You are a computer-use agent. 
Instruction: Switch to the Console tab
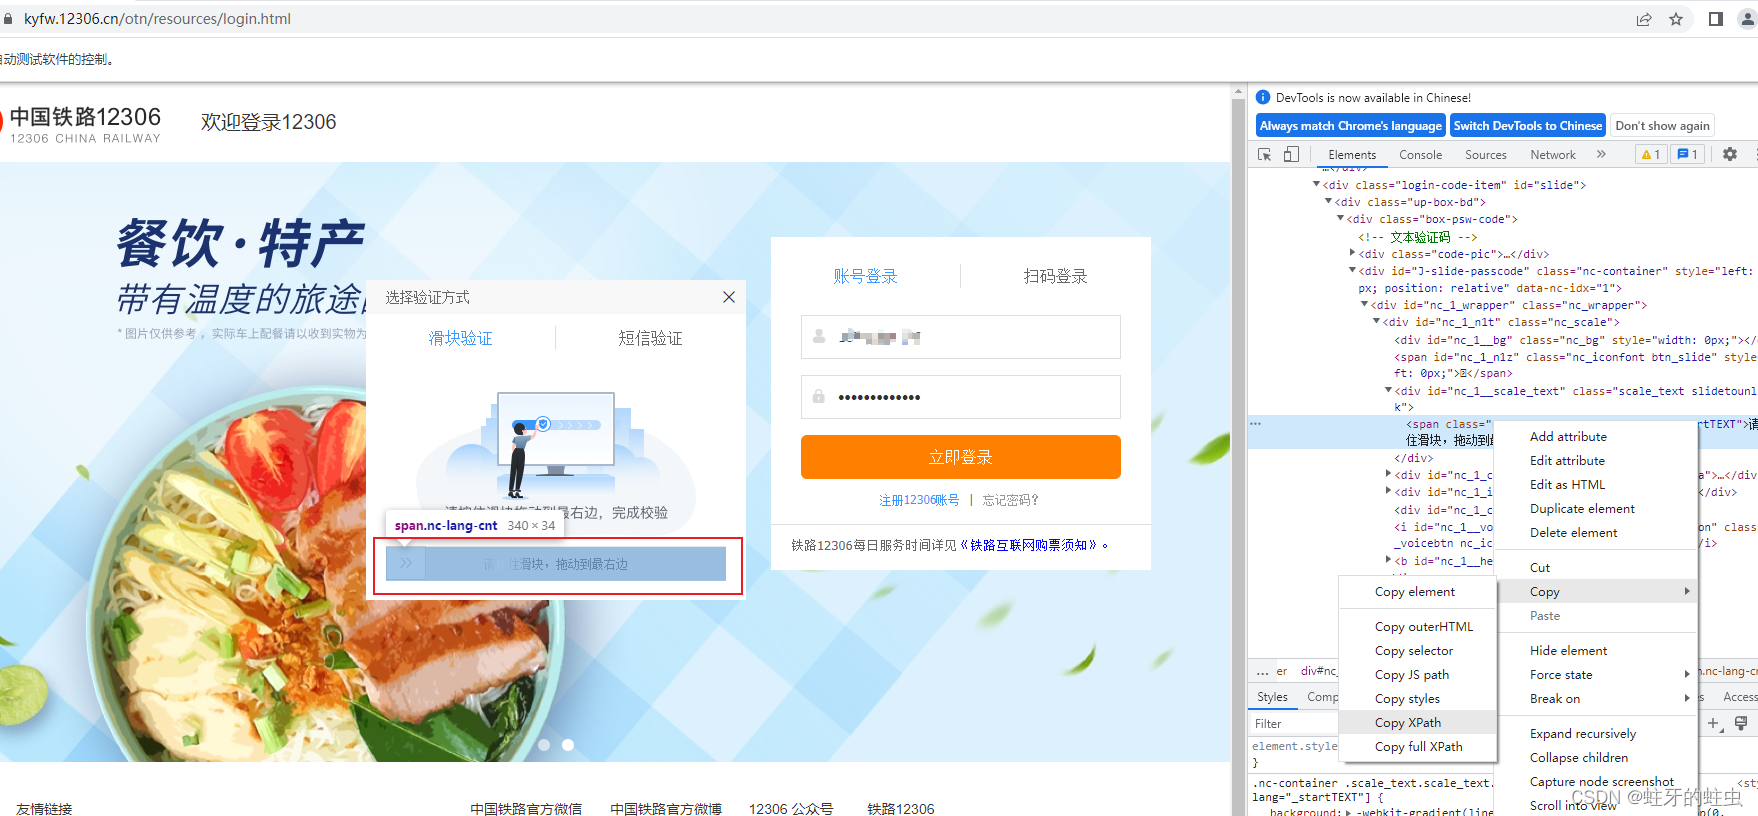(1420, 155)
